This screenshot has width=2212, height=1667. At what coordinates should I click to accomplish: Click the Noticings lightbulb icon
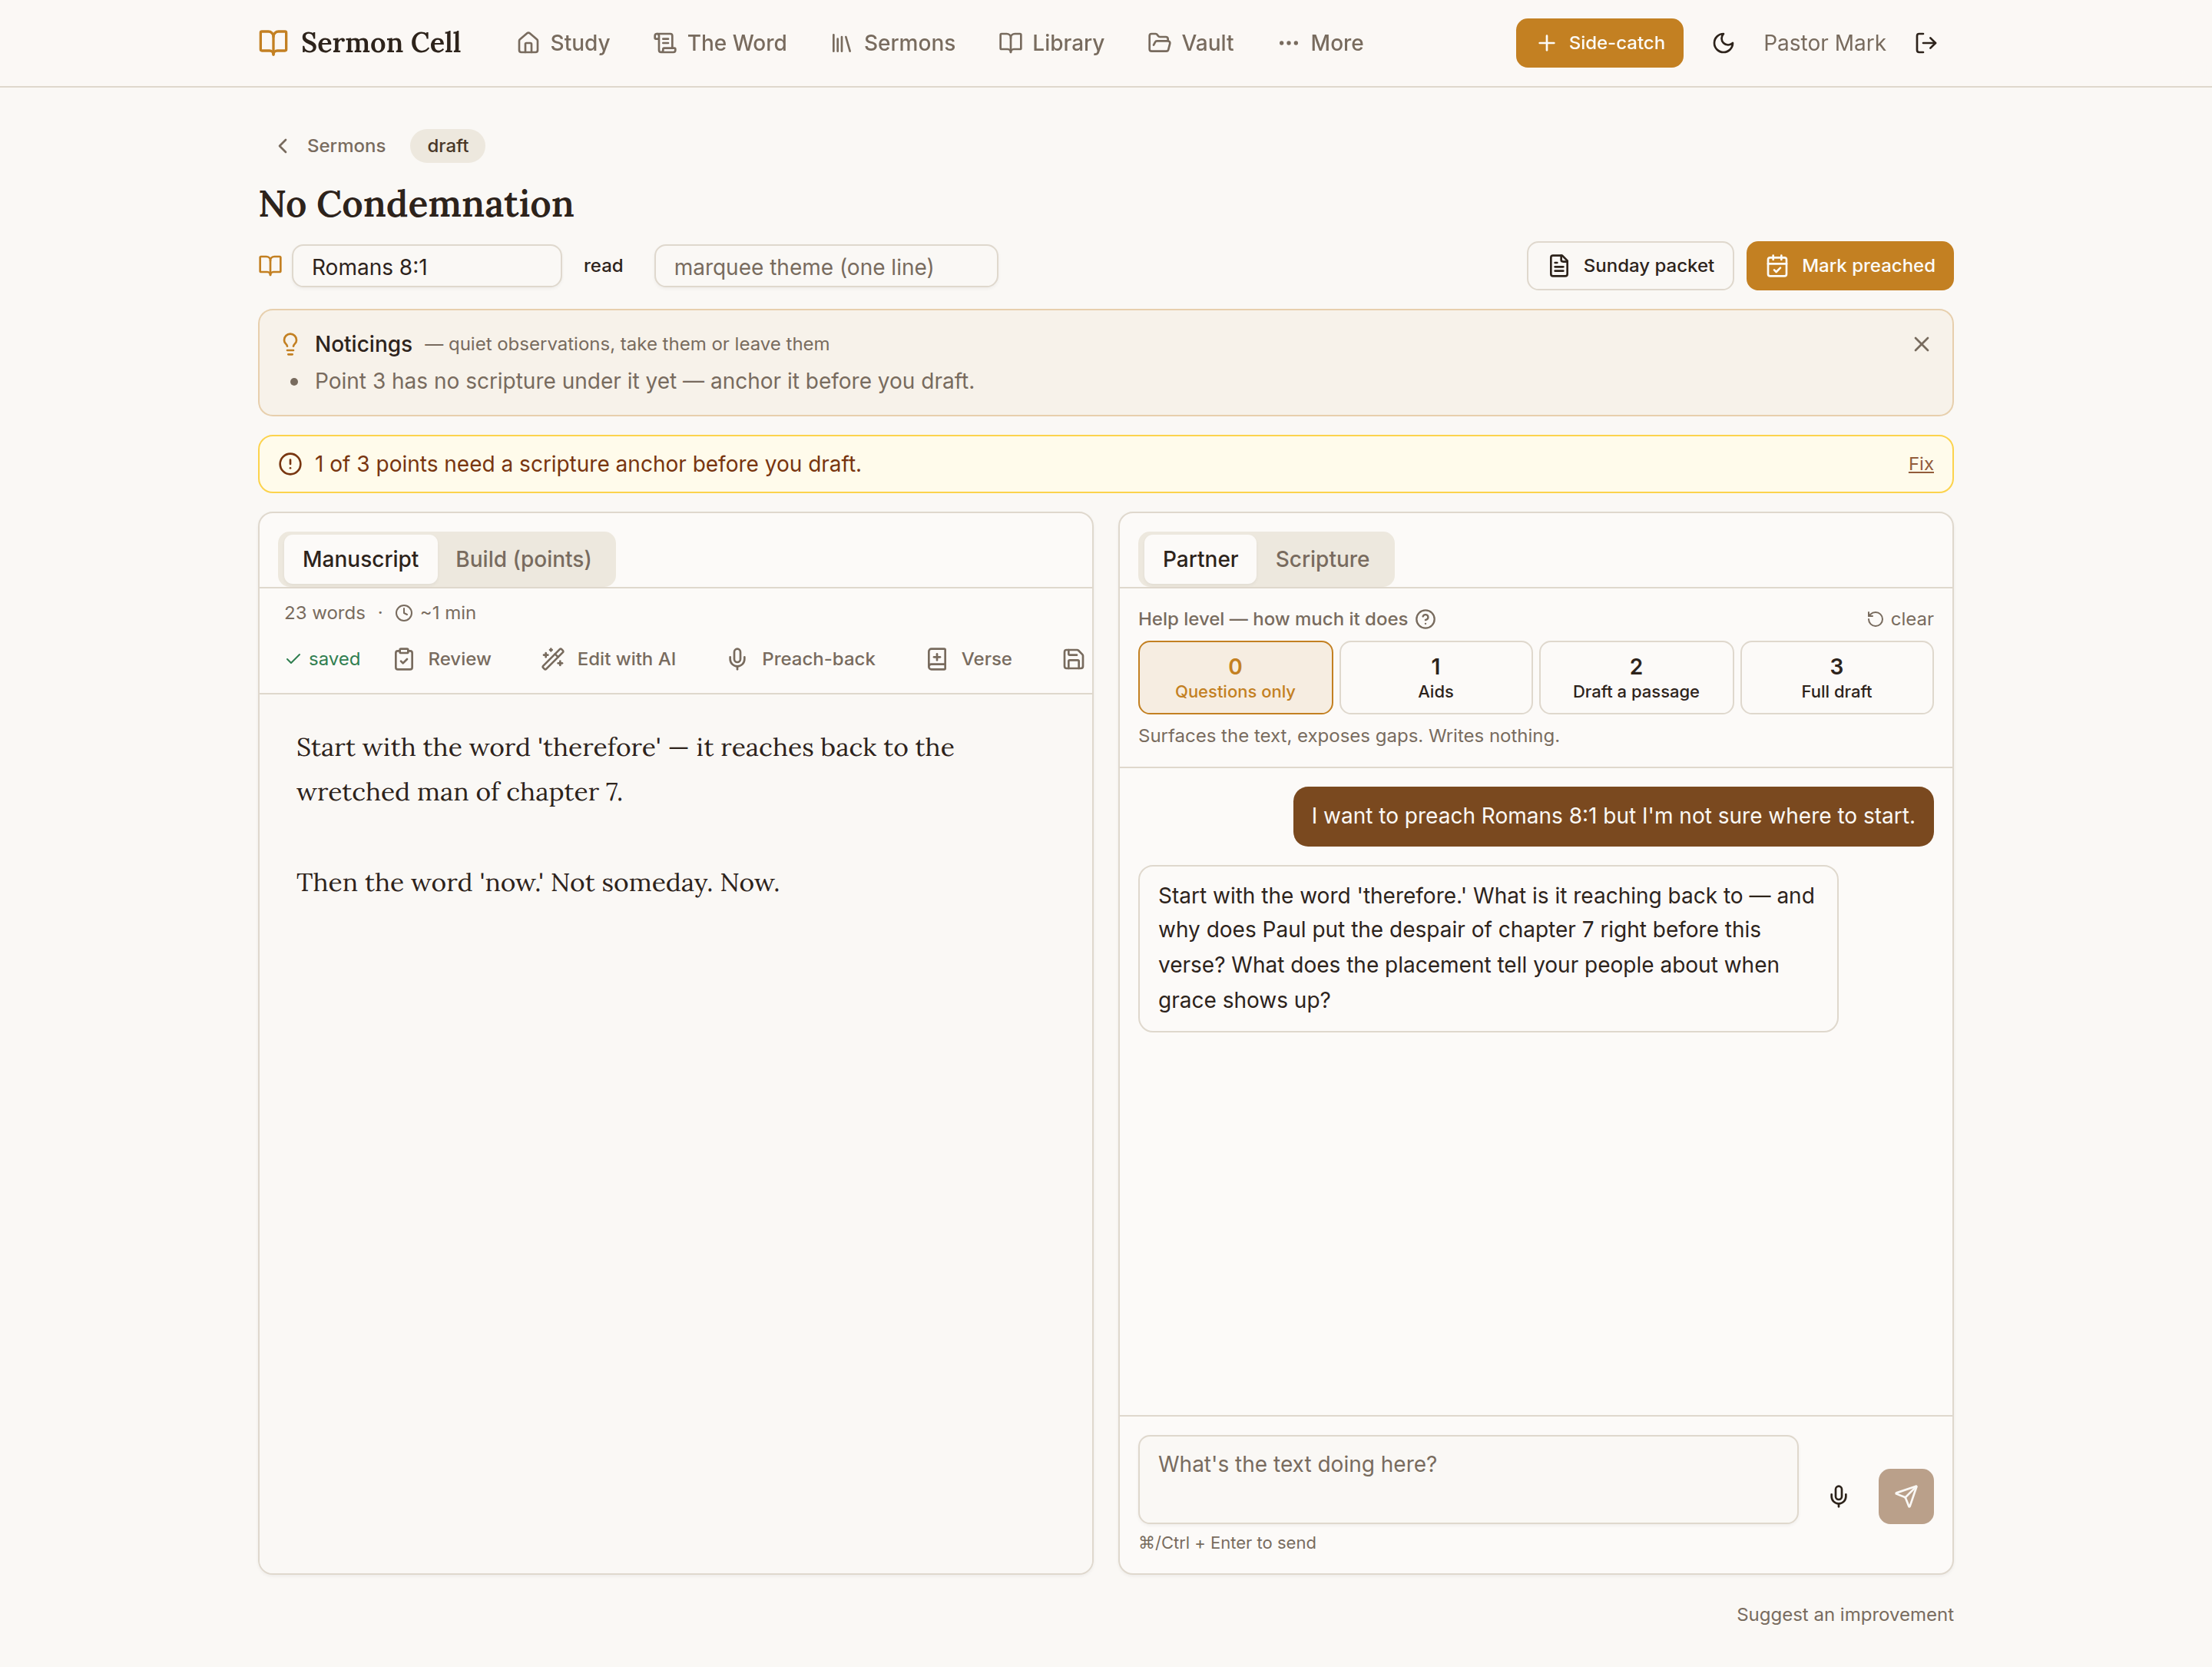pos(290,344)
